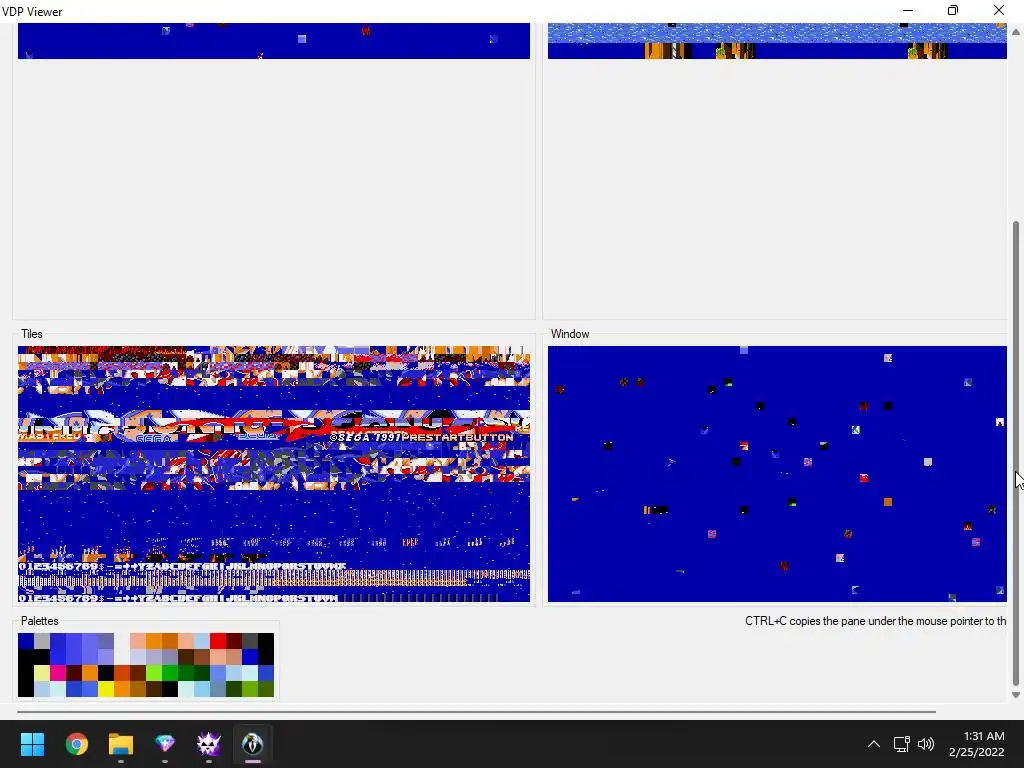The image size is (1024, 768).
Task: Pick the bright yellow palette swatch
Action: tap(106, 689)
